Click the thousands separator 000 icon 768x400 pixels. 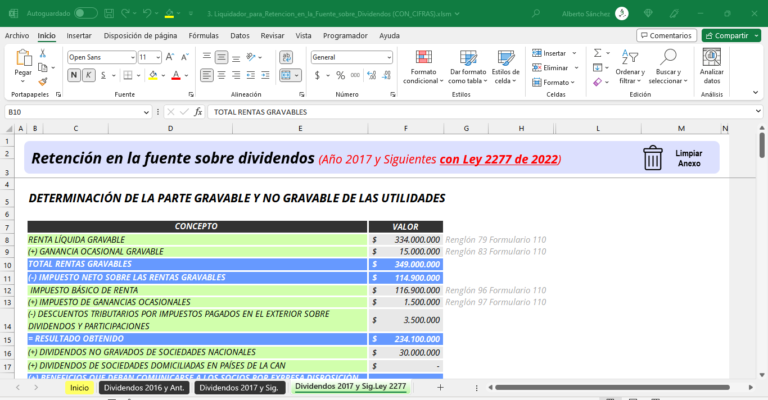[x=356, y=75]
